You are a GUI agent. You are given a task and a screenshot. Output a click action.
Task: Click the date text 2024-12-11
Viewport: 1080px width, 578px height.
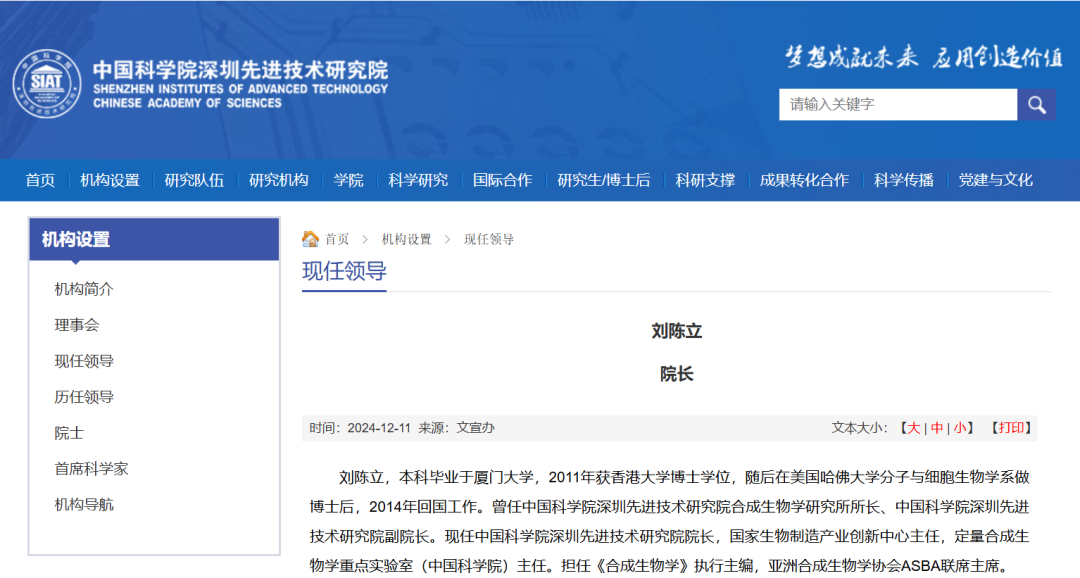[379, 428]
